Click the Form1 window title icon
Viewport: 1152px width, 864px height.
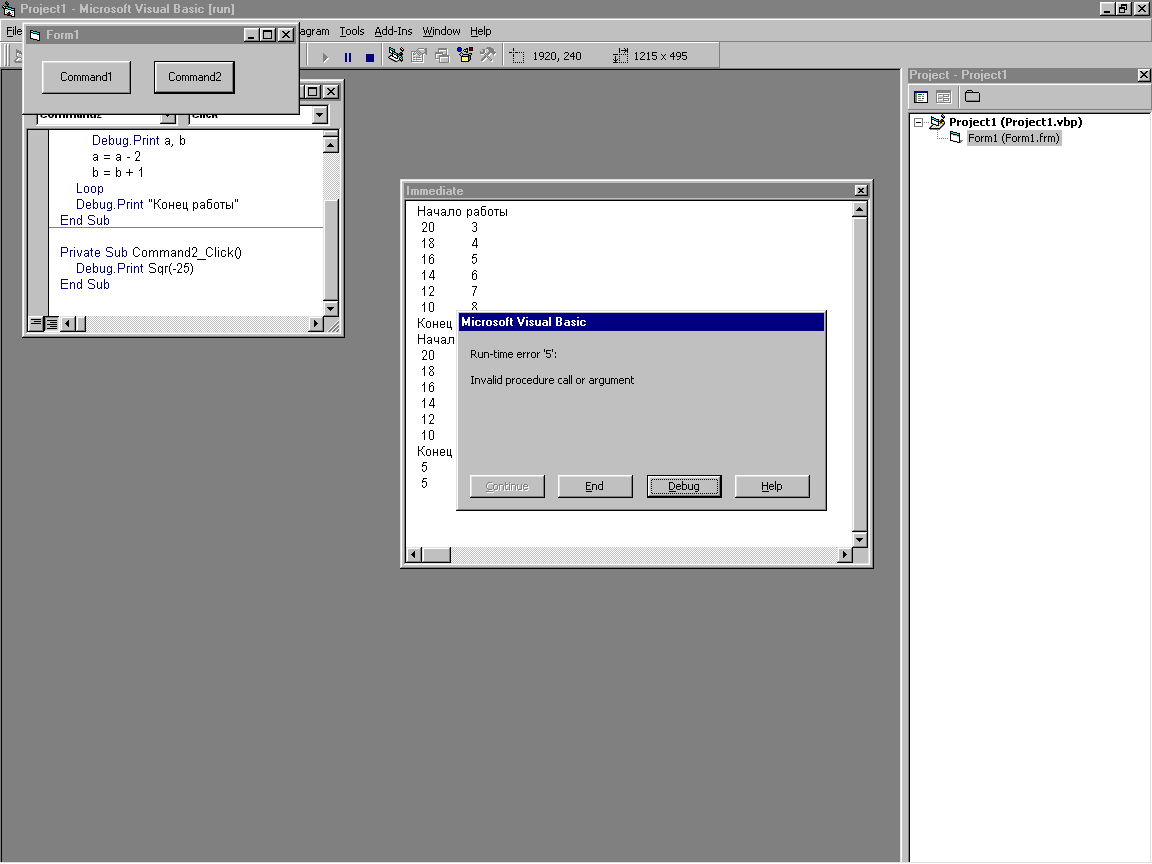click(x=35, y=35)
